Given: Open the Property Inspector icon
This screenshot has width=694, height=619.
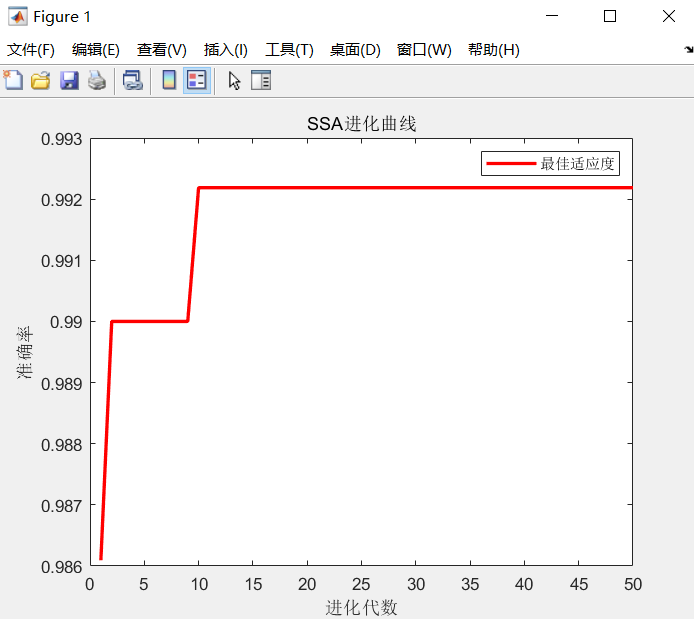Looking at the screenshot, I should (261, 81).
